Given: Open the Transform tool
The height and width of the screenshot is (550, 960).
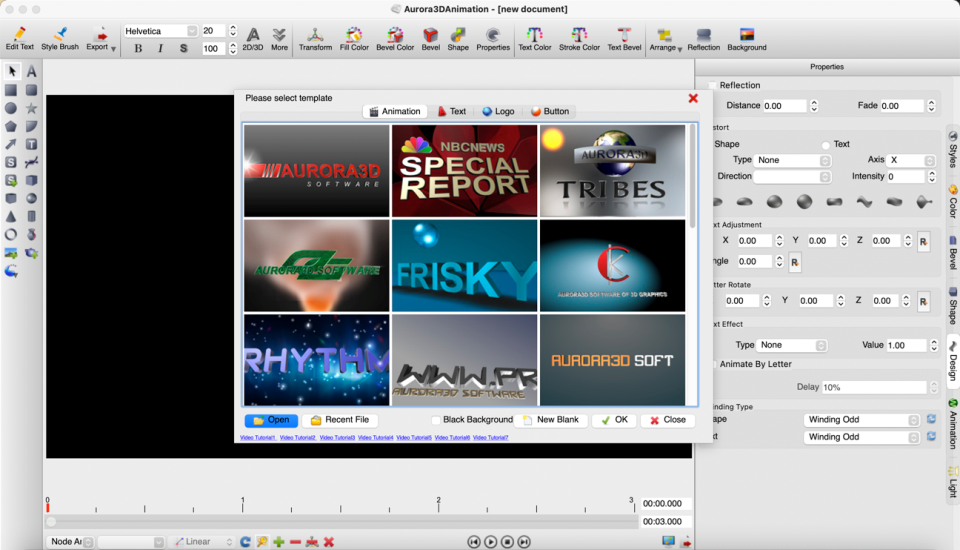Looking at the screenshot, I should (x=315, y=39).
